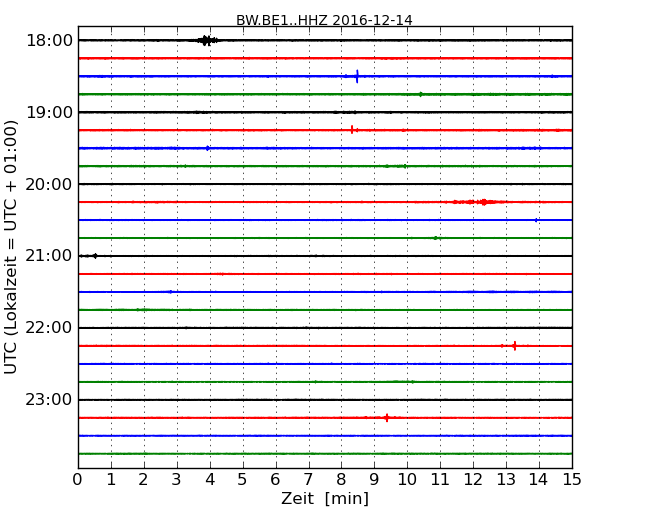Click the x-axis tick label 11

[x=440, y=479]
